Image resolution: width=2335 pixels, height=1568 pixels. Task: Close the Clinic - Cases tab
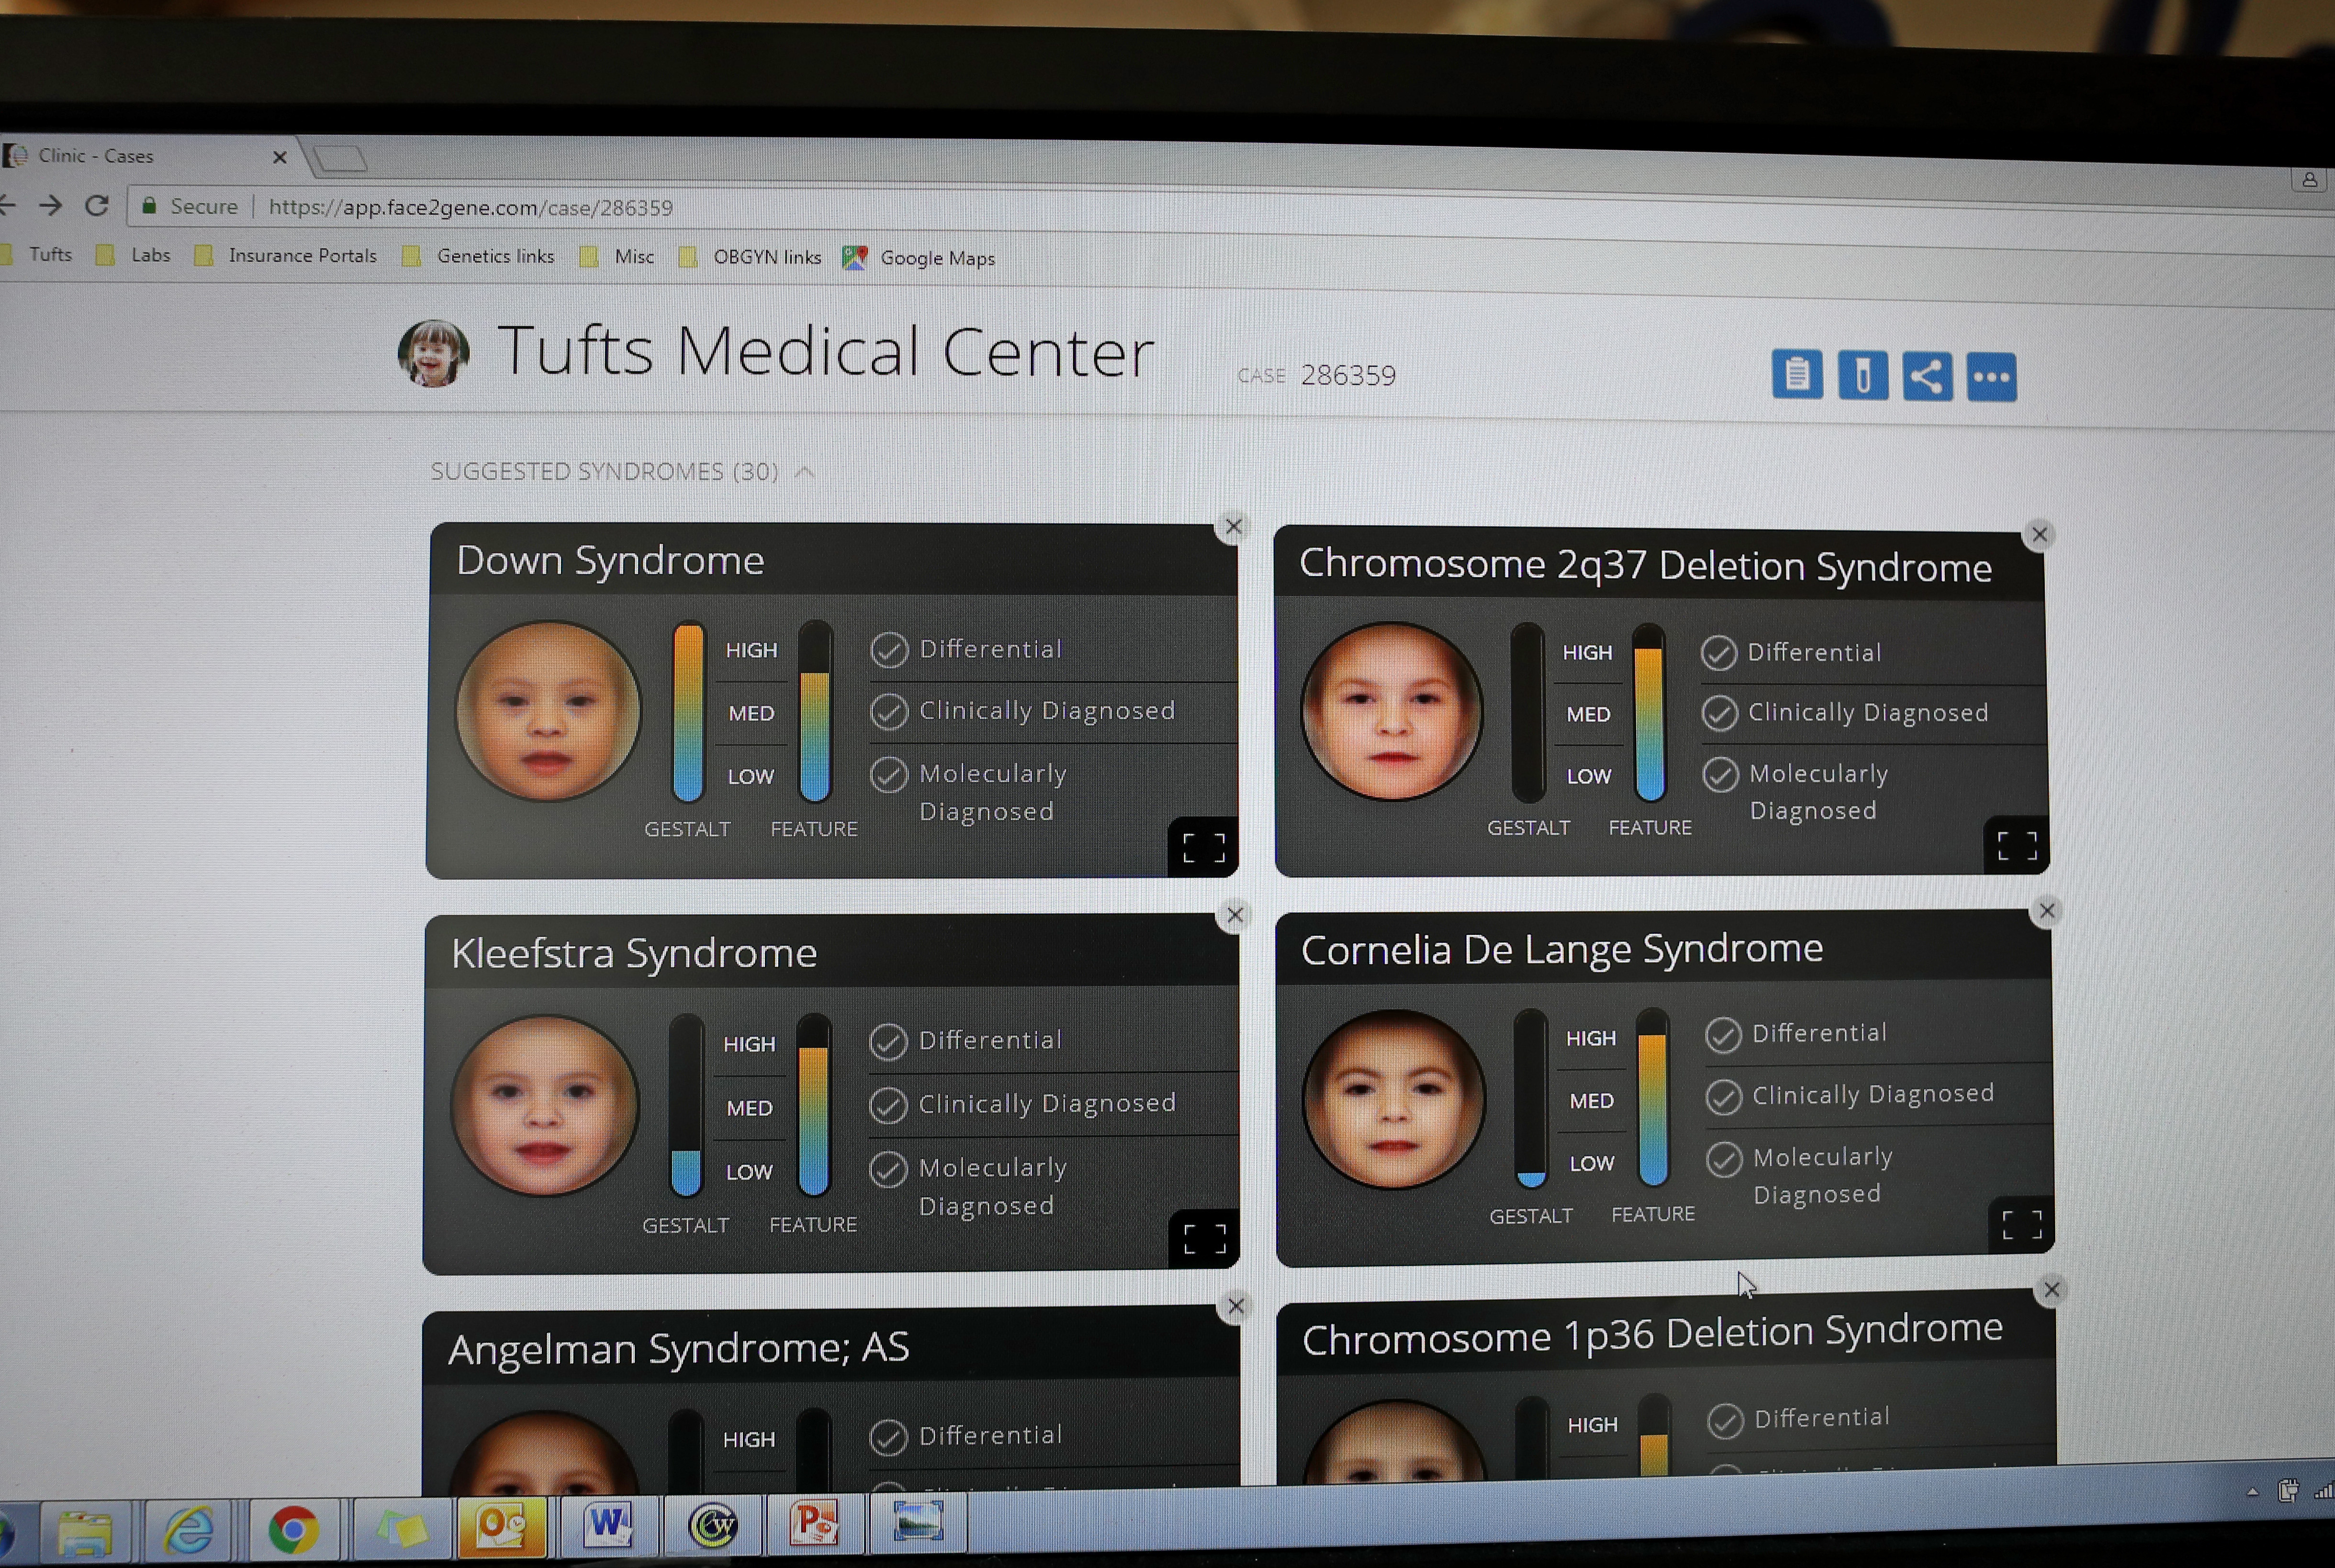(x=280, y=157)
